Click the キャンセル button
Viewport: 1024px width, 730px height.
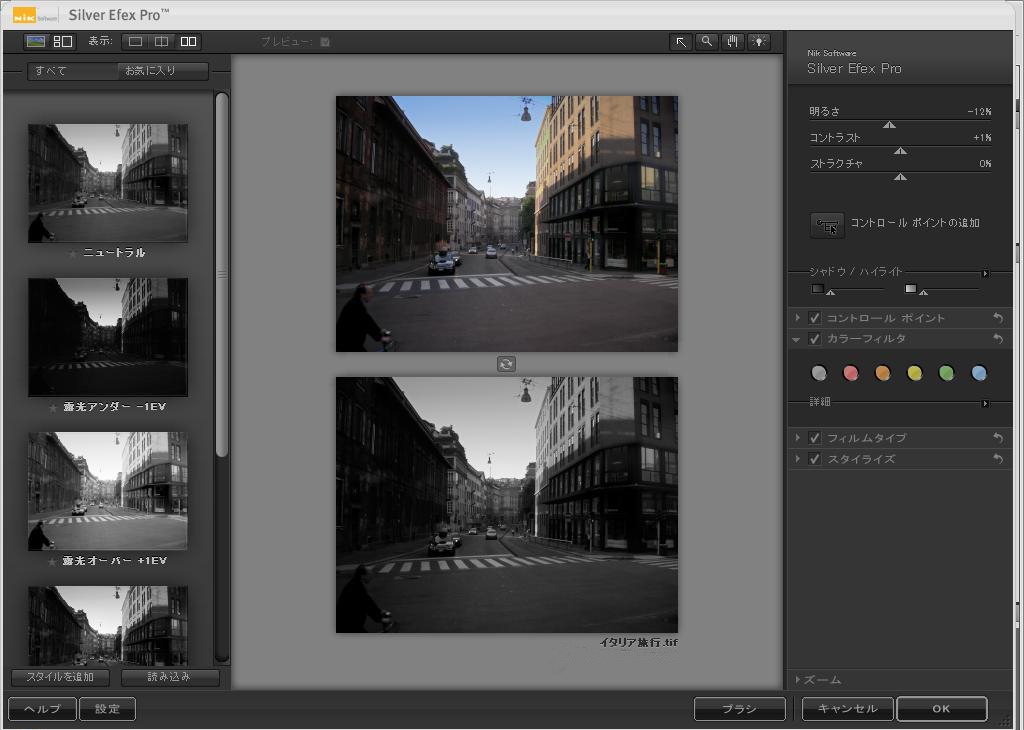point(847,709)
